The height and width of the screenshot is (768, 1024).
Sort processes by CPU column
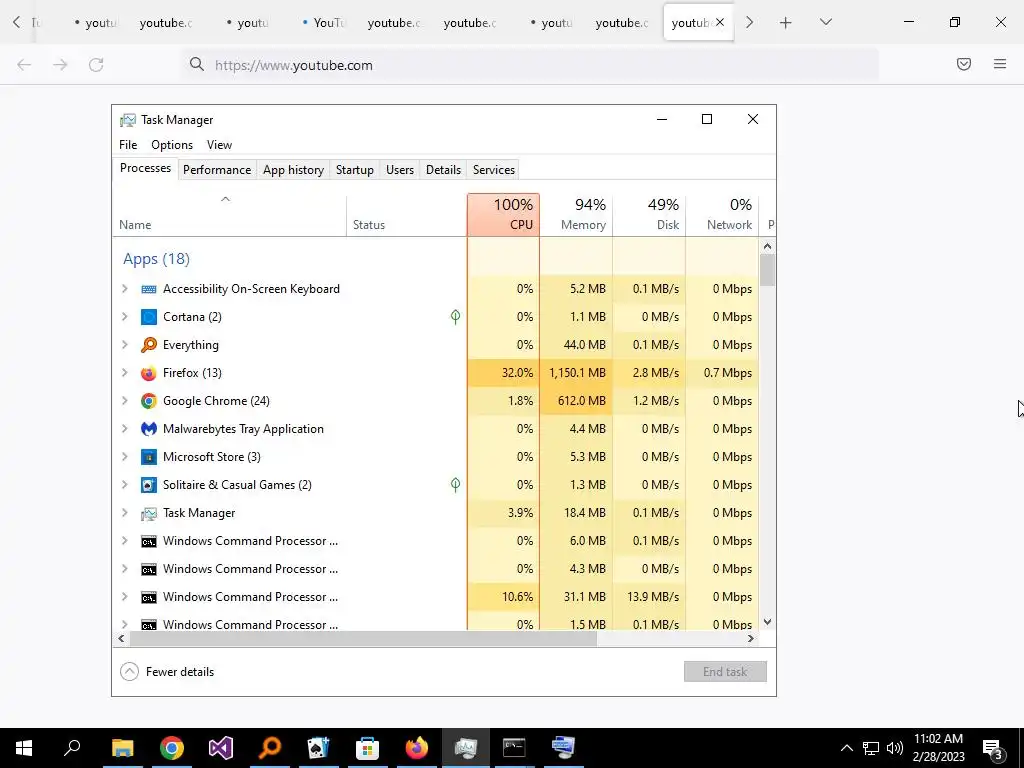(x=504, y=214)
